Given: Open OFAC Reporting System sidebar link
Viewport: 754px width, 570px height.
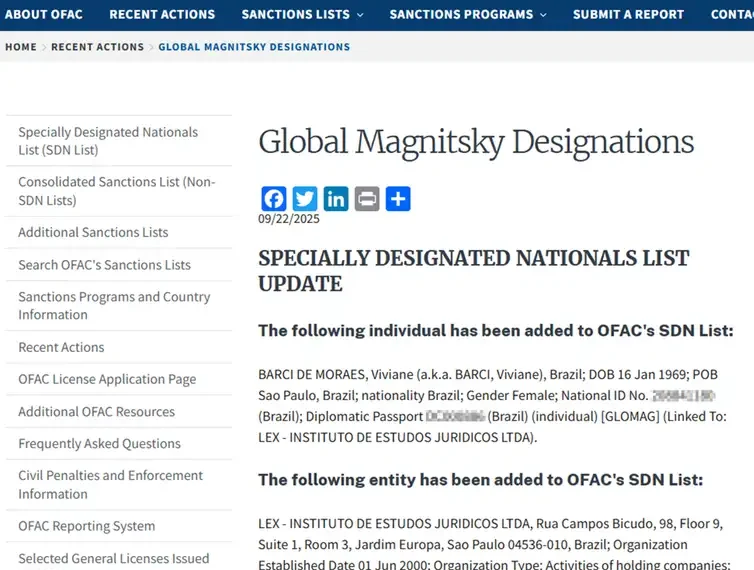Looking at the screenshot, I should pyautogui.click(x=87, y=526).
